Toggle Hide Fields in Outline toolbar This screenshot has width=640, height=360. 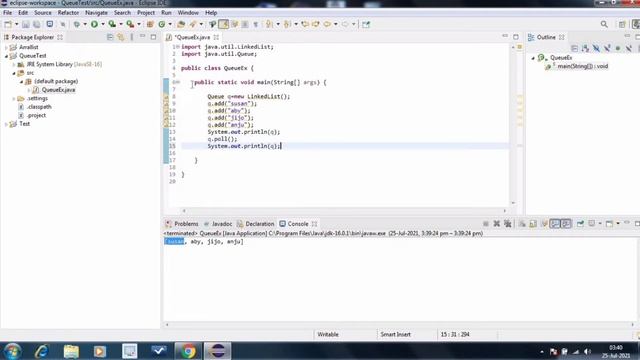(x=596, y=49)
